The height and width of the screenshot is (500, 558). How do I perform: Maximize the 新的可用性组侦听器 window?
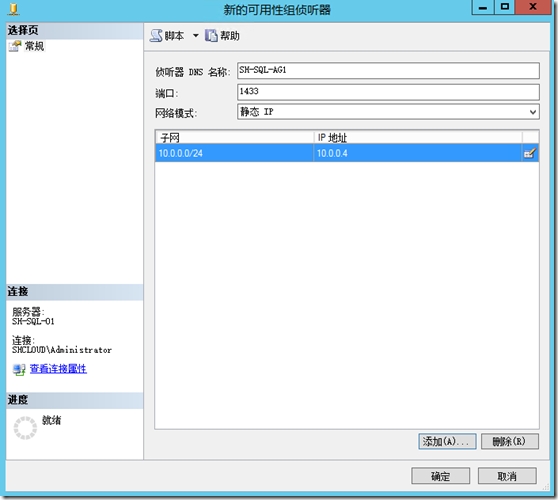tap(505, 7)
